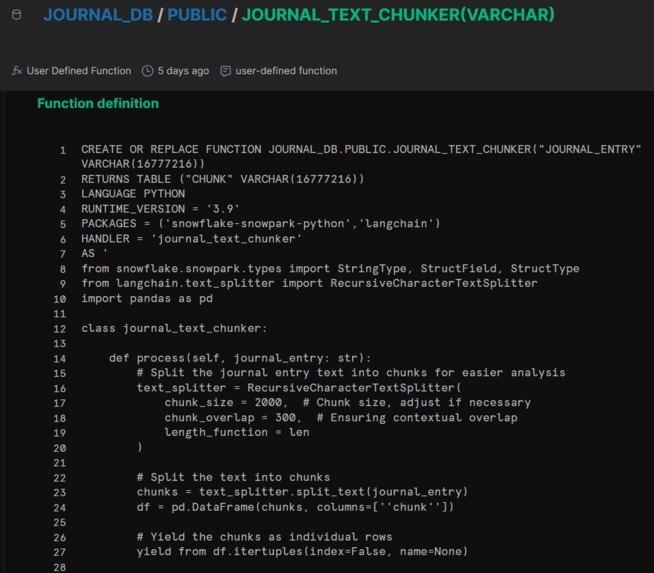Screen dimensions: 654x573
Task: Click the comment icon beside user-defined function
Action: 225,71
